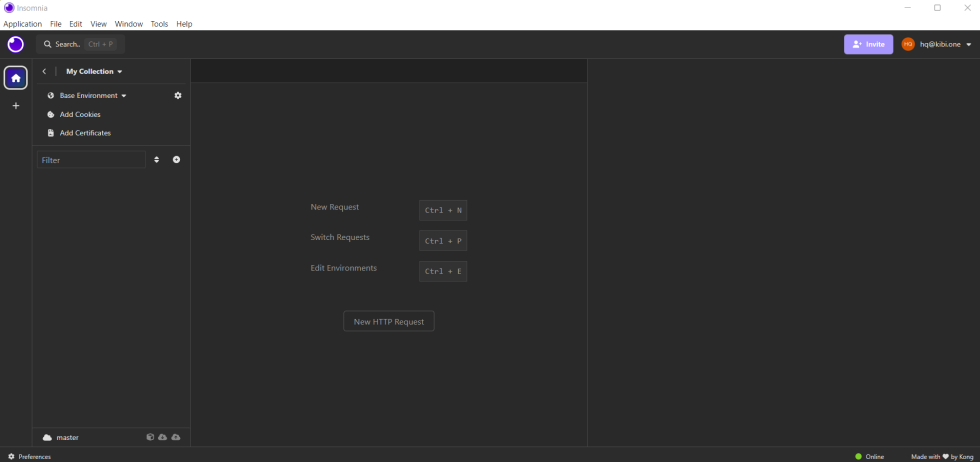Open the Tools menu

(x=159, y=24)
